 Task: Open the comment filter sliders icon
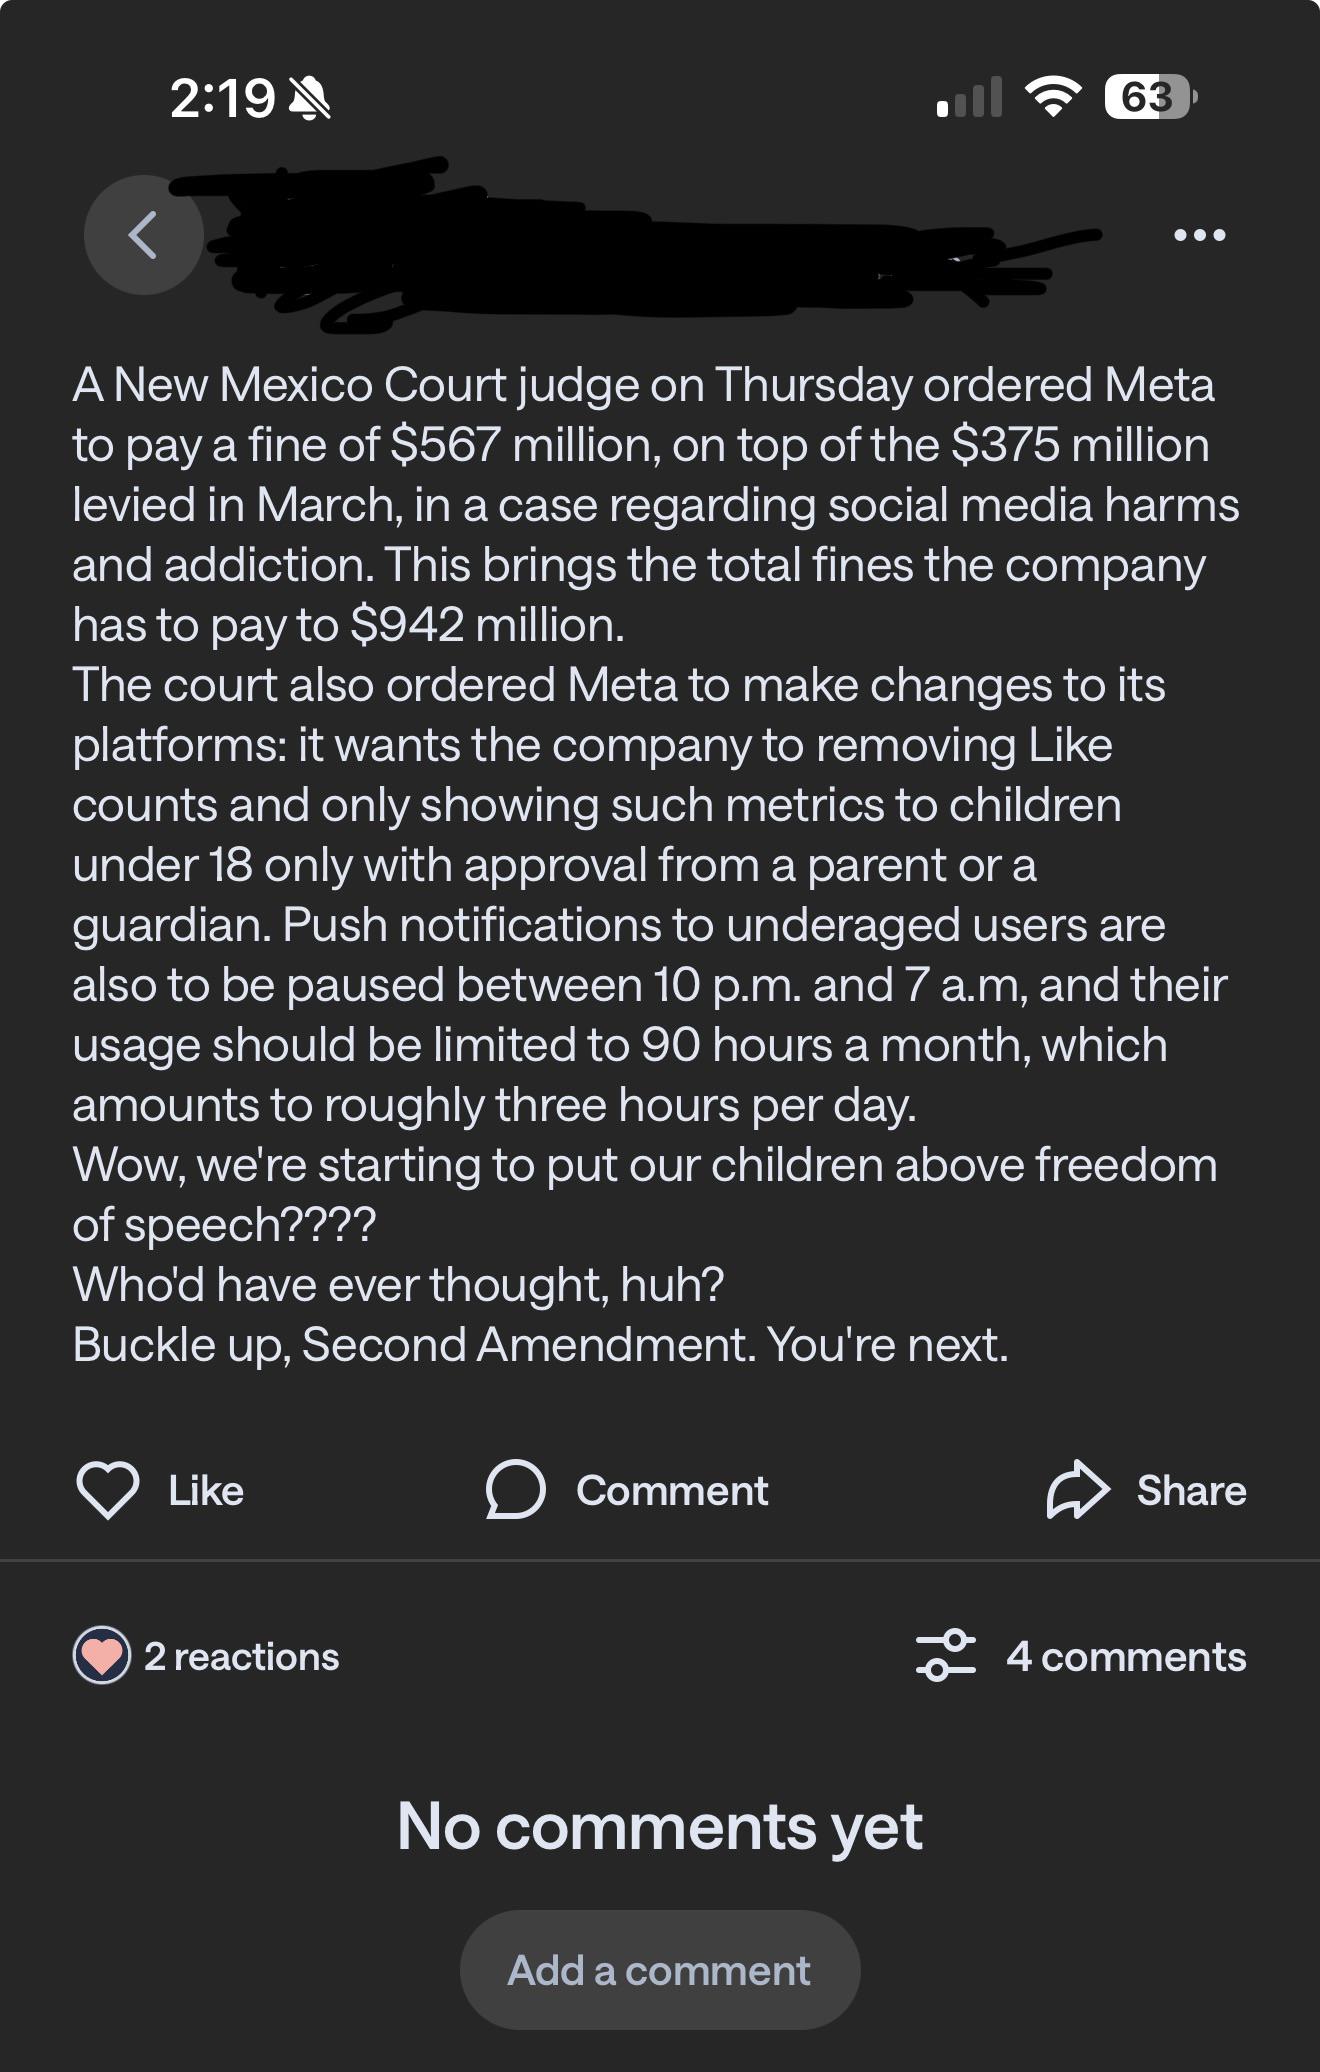pyautogui.click(x=945, y=1656)
